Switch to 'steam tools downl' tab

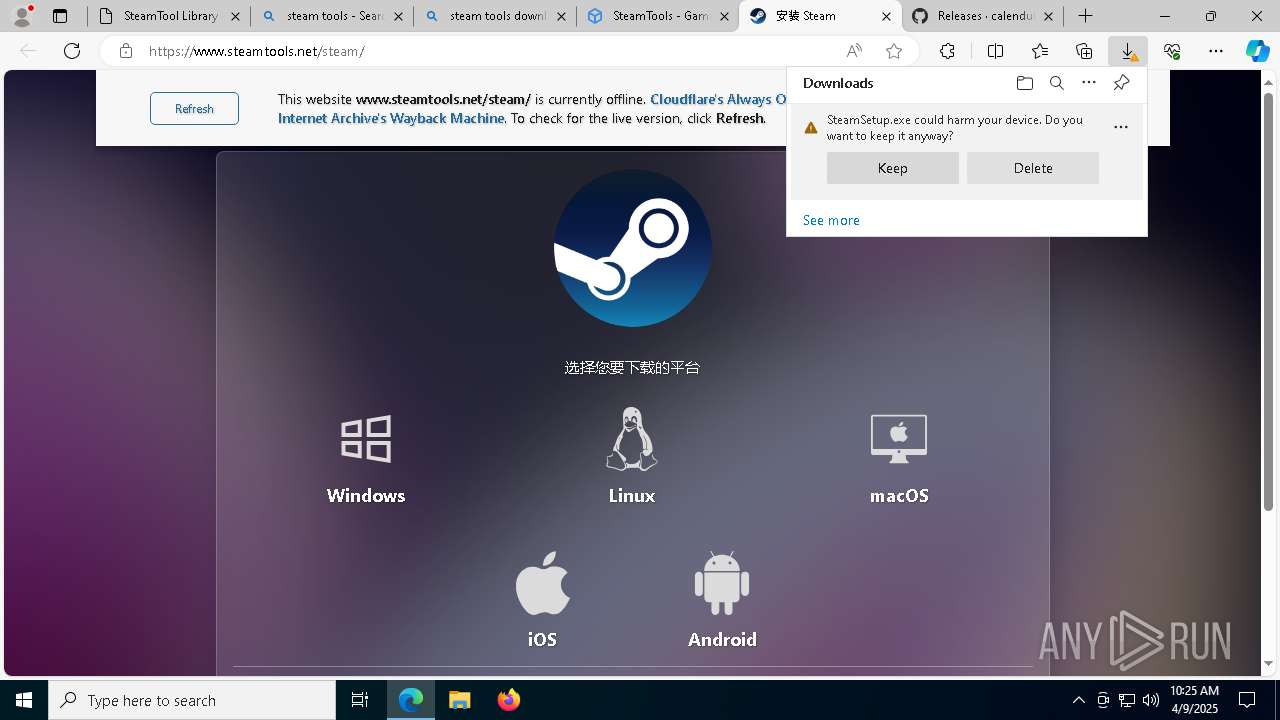pos(494,16)
